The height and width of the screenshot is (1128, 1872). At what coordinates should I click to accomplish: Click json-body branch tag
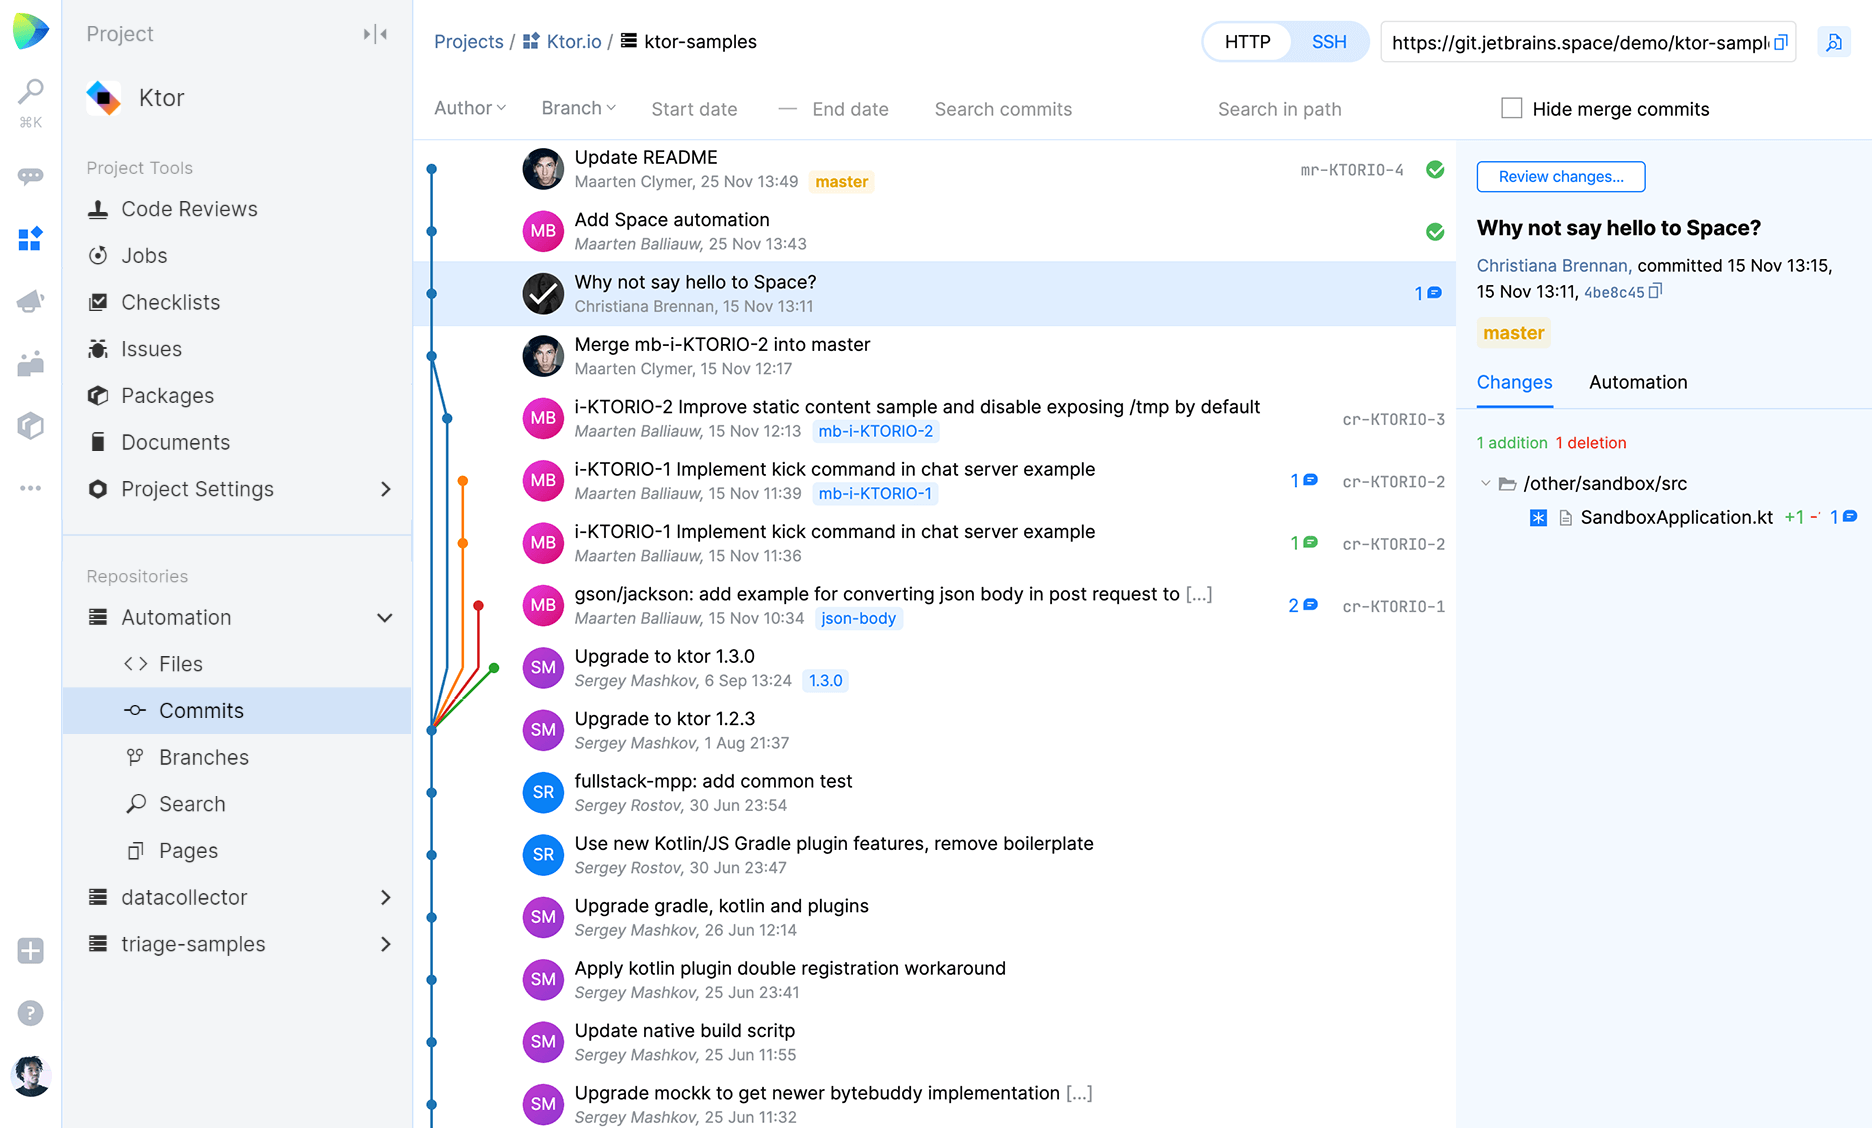(x=858, y=618)
